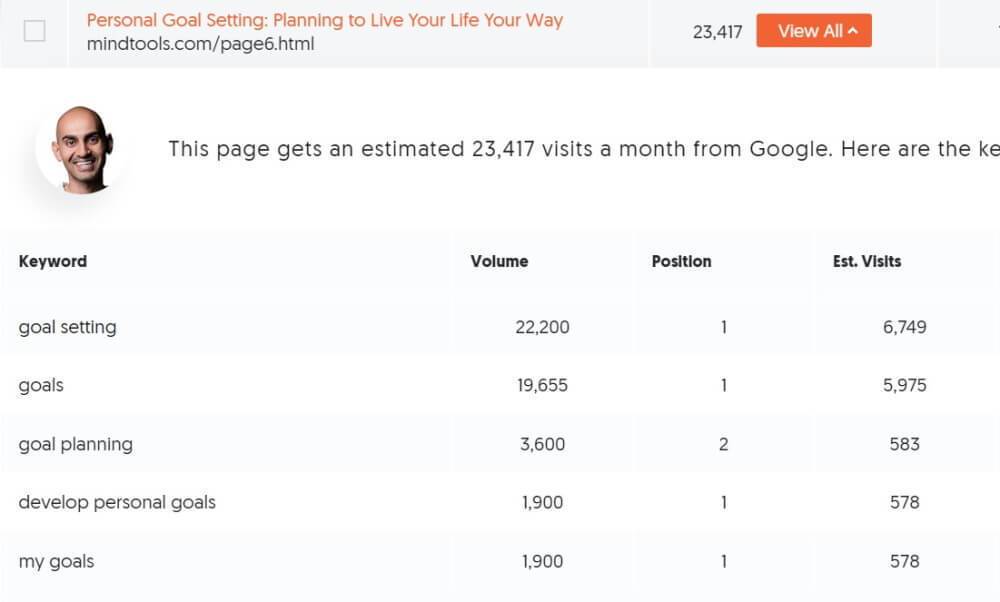
Task: Collapse keywords with the View All button
Action: point(813,31)
